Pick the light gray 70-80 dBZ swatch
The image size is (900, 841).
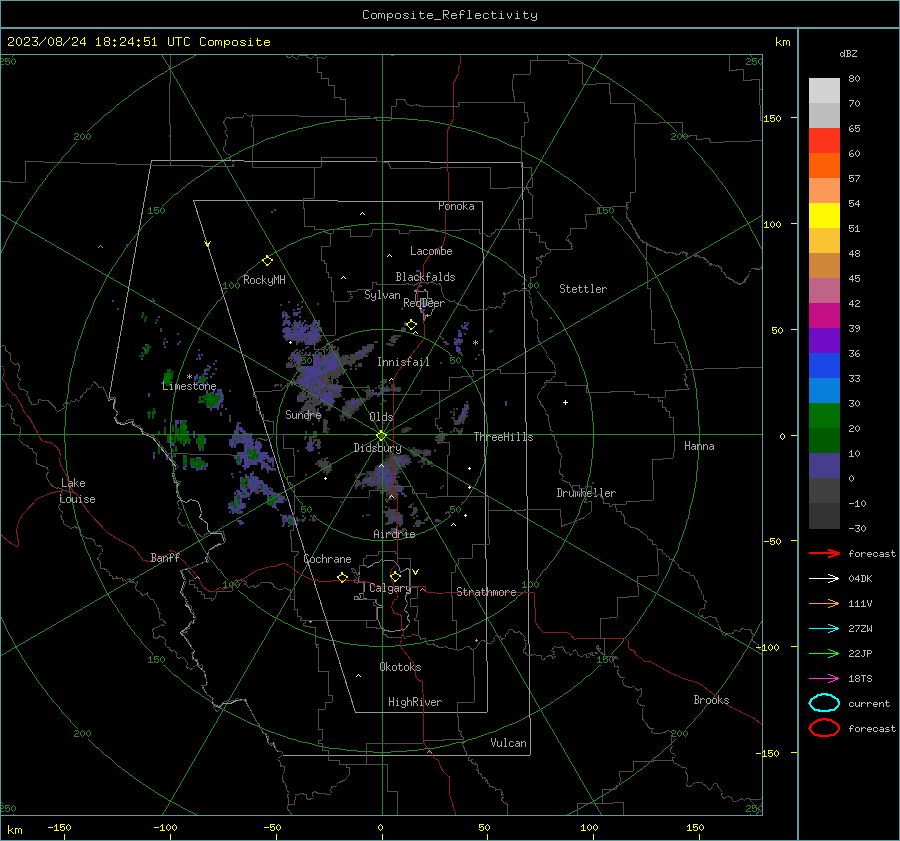tap(824, 91)
